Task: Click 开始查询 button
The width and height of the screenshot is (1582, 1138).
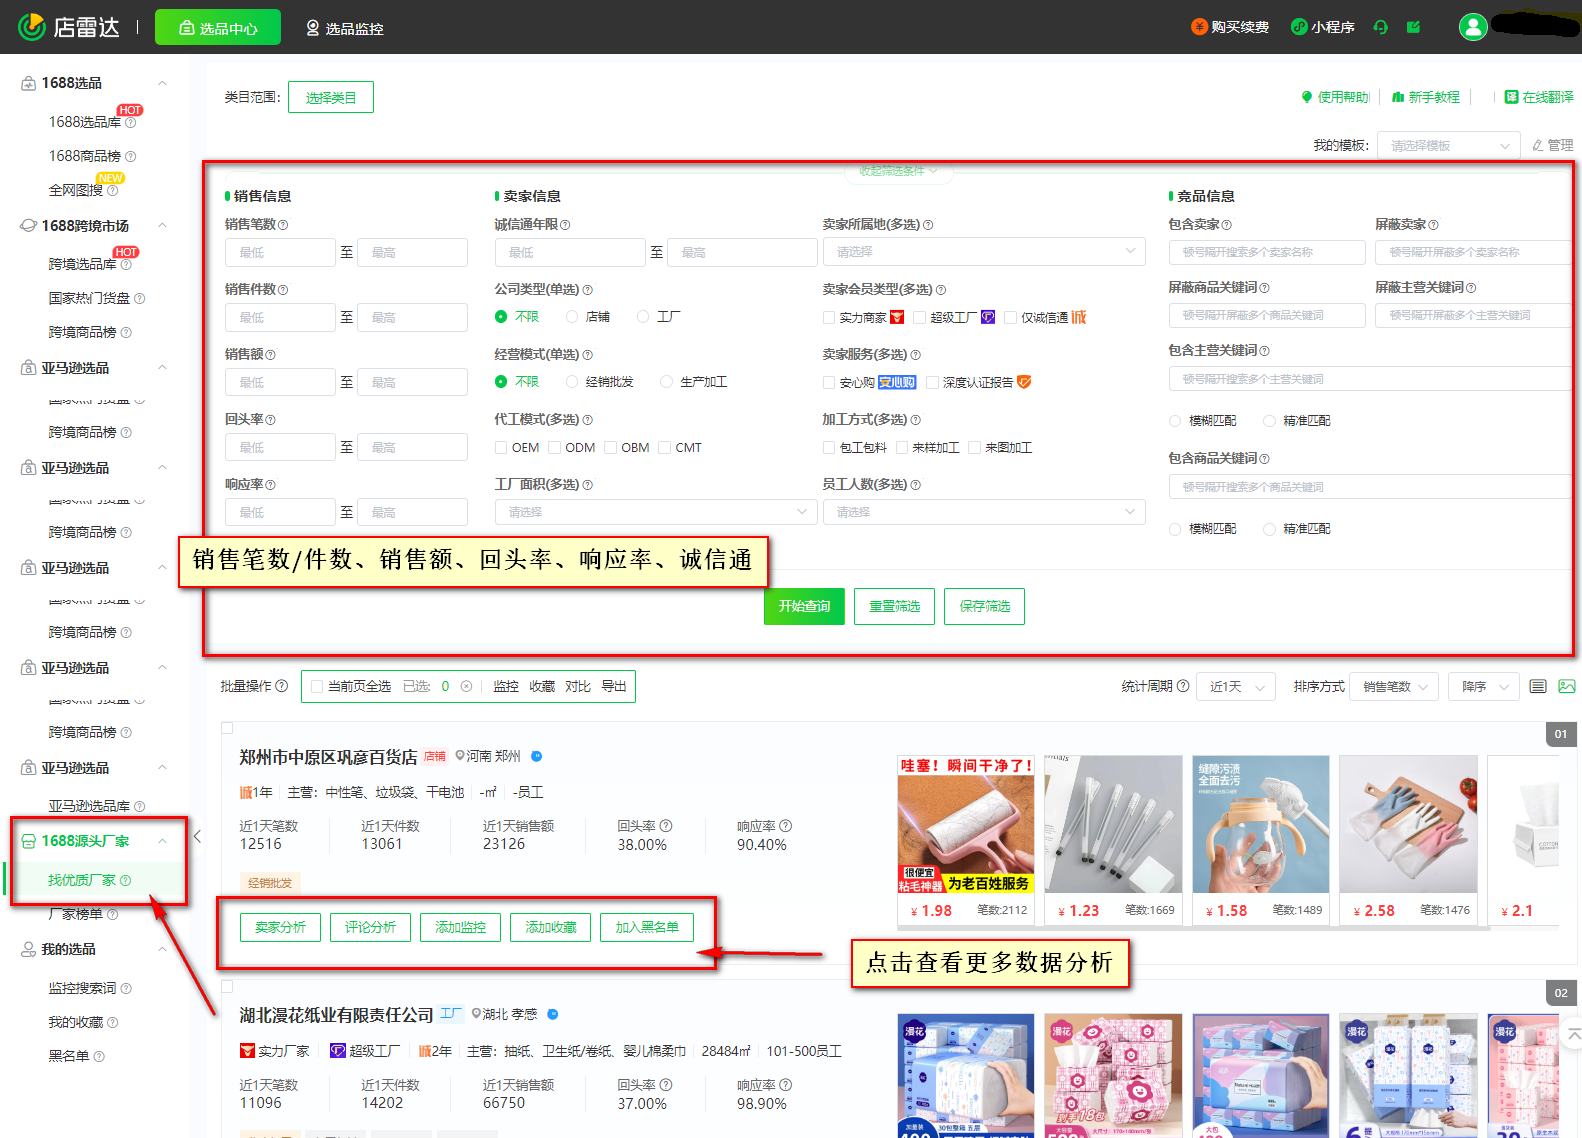Action: click(x=804, y=606)
